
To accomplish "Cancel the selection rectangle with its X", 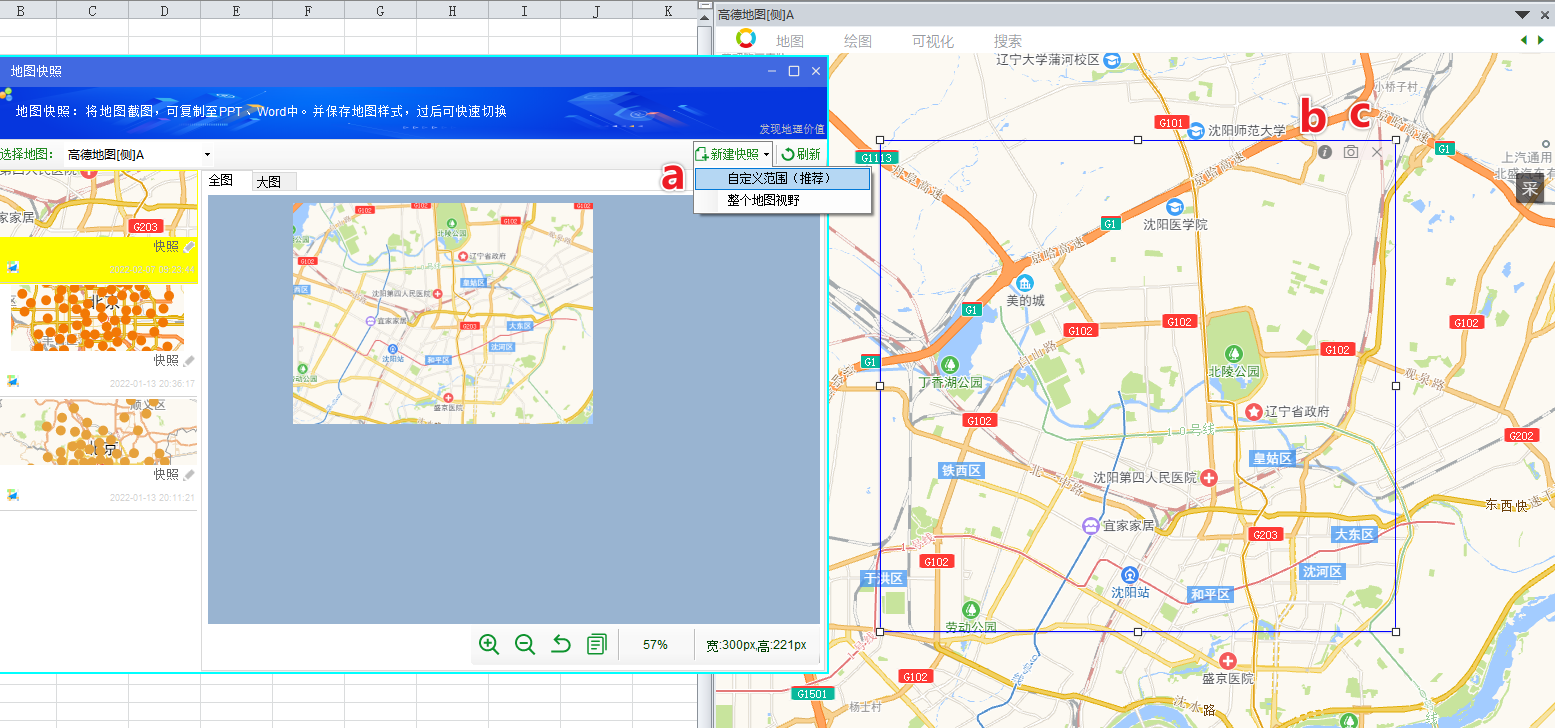I will [x=1377, y=152].
